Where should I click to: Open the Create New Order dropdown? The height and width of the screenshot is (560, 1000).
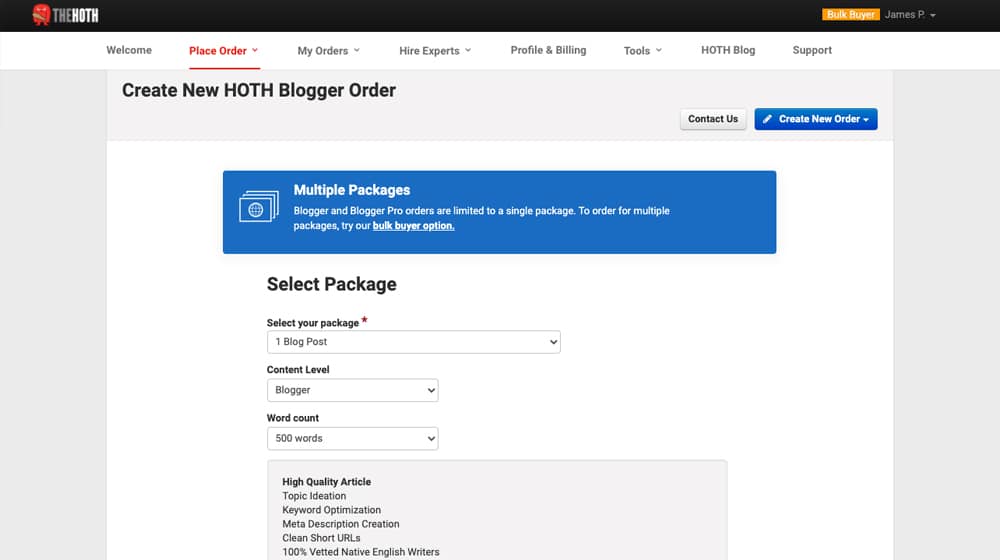(x=816, y=119)
